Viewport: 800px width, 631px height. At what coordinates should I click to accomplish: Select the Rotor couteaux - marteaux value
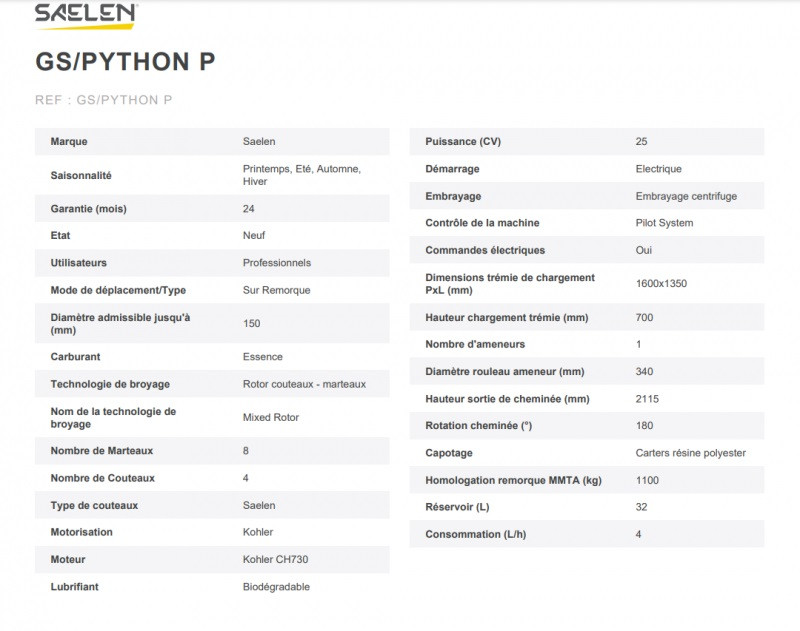tap(305, 384)
